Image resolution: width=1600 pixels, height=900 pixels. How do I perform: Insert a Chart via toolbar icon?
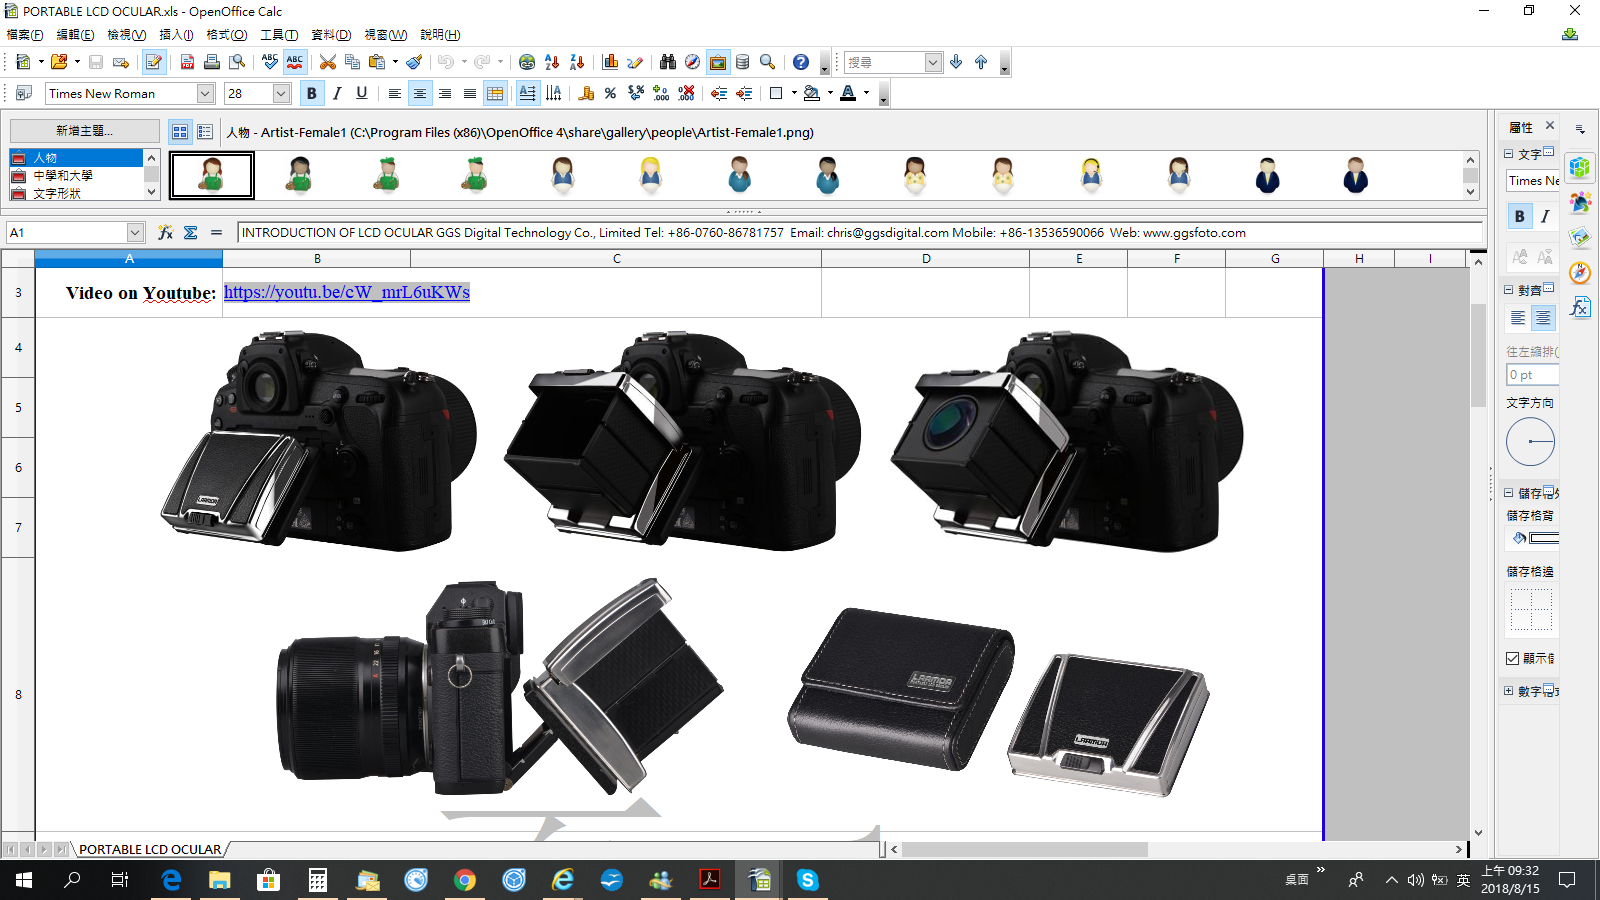[610, 62]
